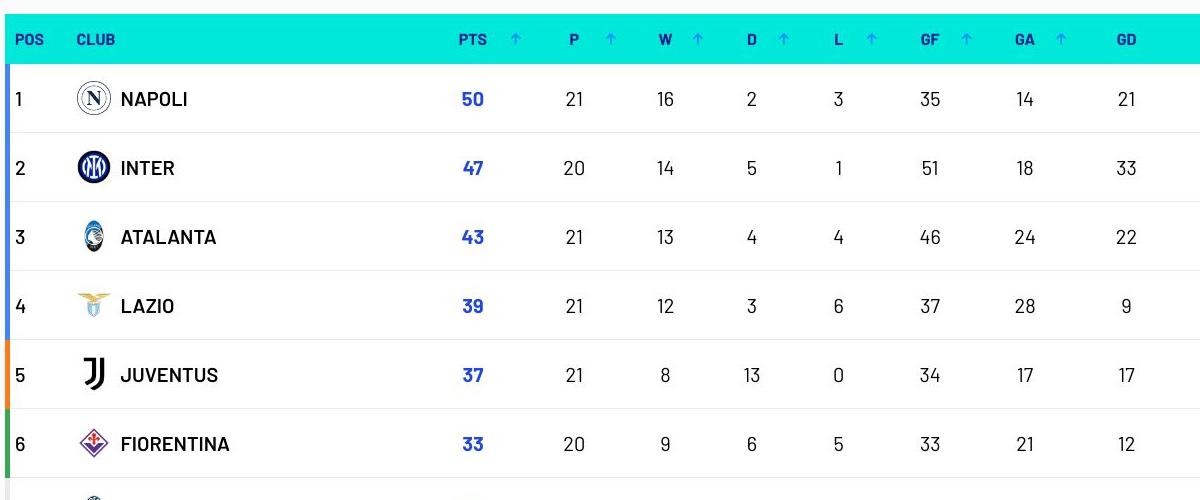This screenshot has height=500, width=1200.
Task: Sort by played using P arrow
Action: click(611, 39)
